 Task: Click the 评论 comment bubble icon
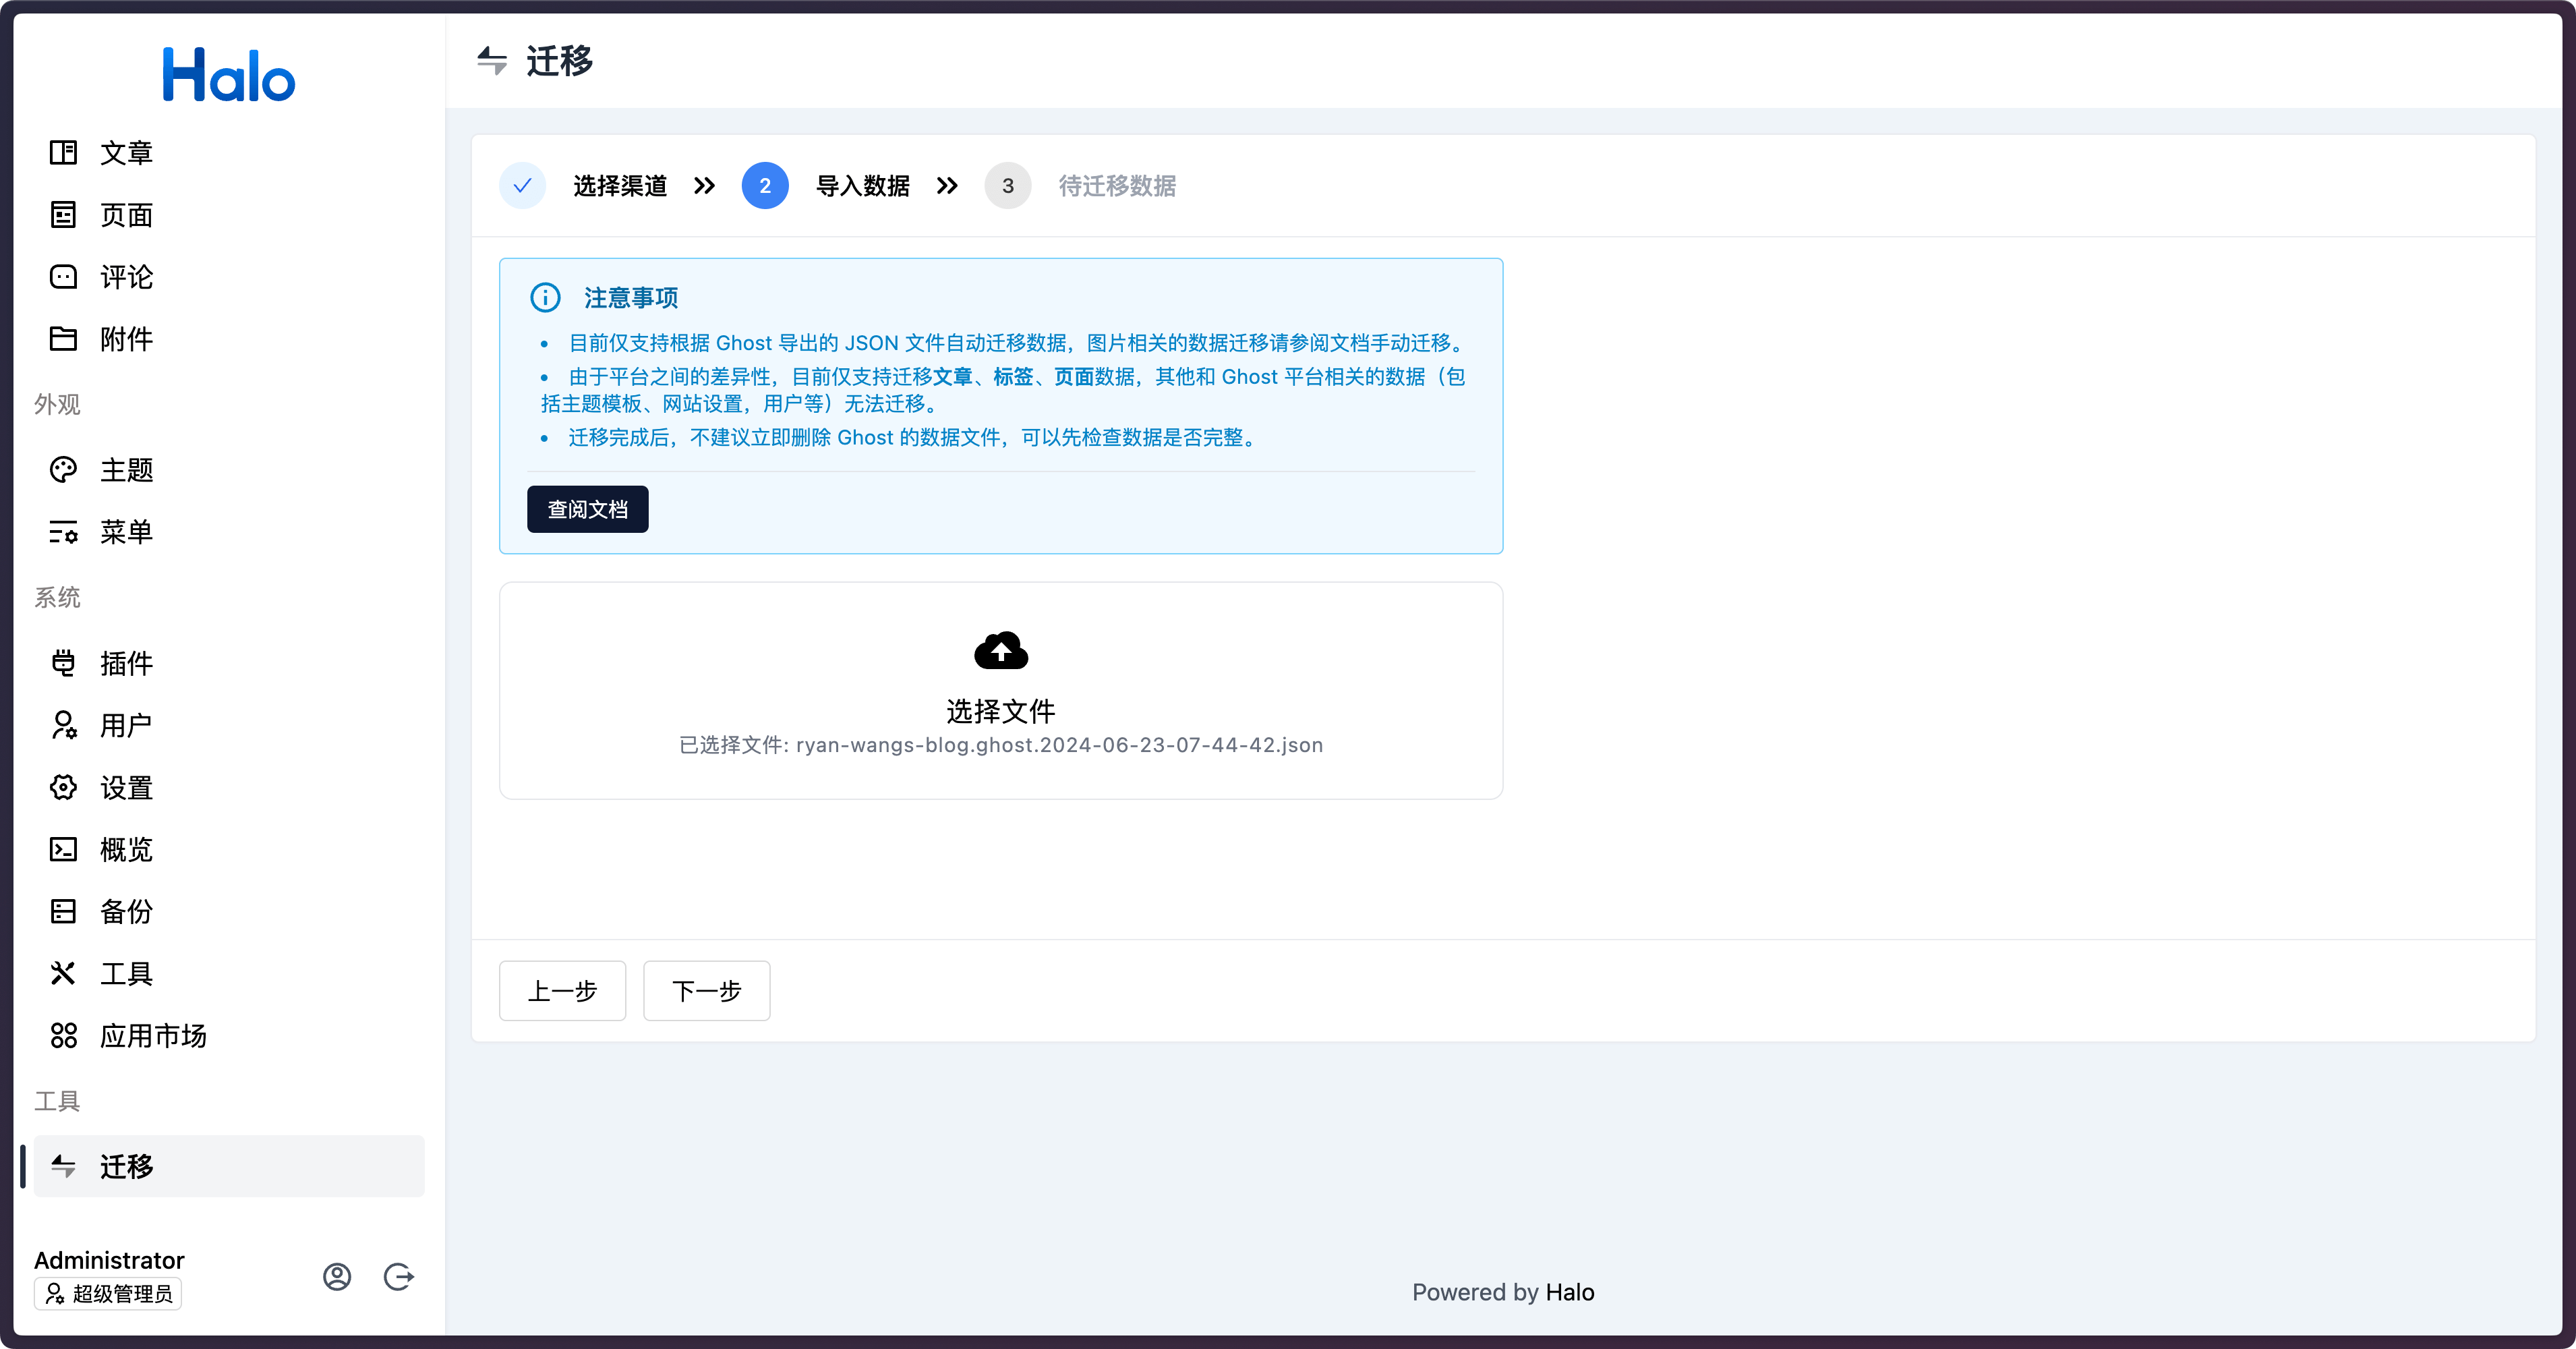[63, 277]
